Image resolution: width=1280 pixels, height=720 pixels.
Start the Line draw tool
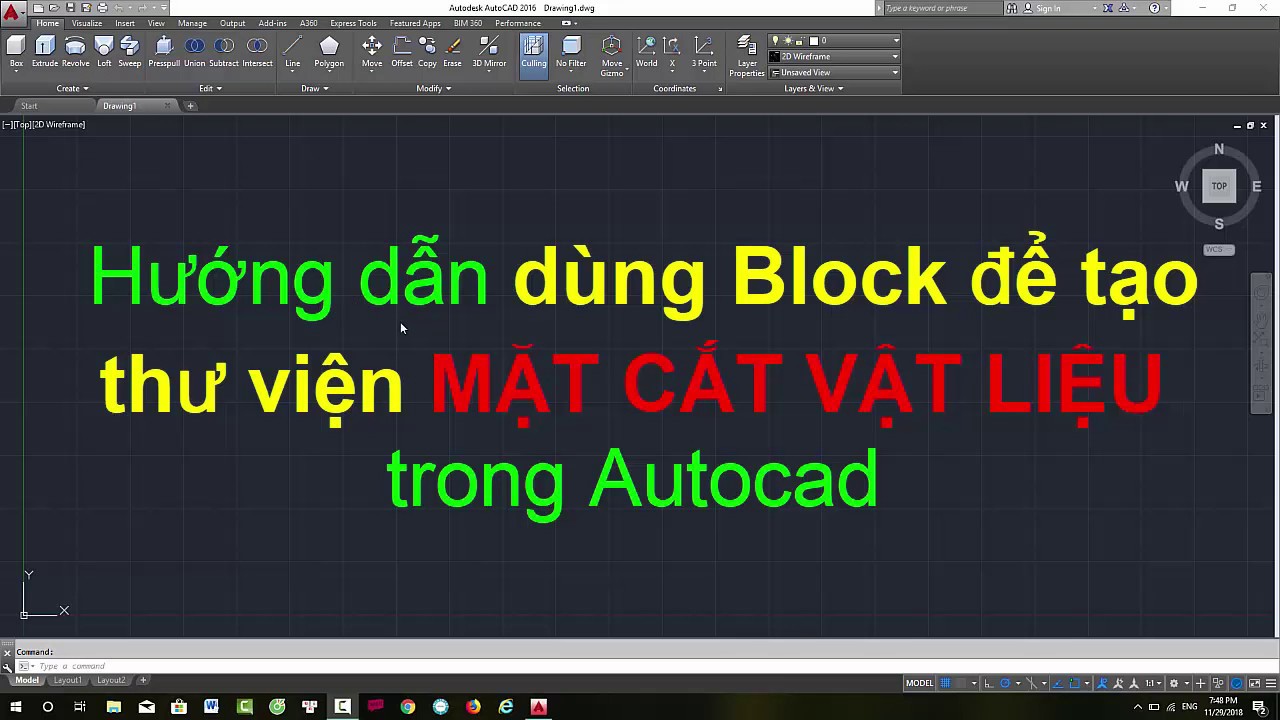(x=292, y=51)
